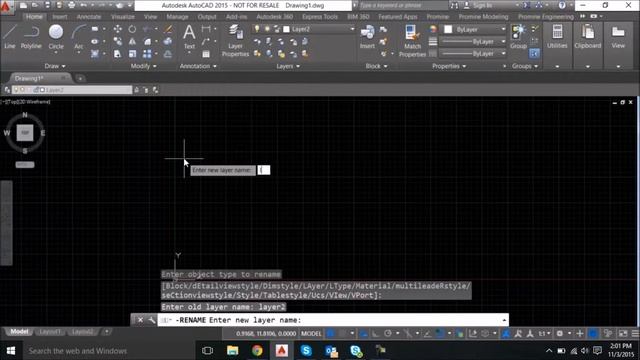Open Google Chrome from the taskbar

[257, 350]
